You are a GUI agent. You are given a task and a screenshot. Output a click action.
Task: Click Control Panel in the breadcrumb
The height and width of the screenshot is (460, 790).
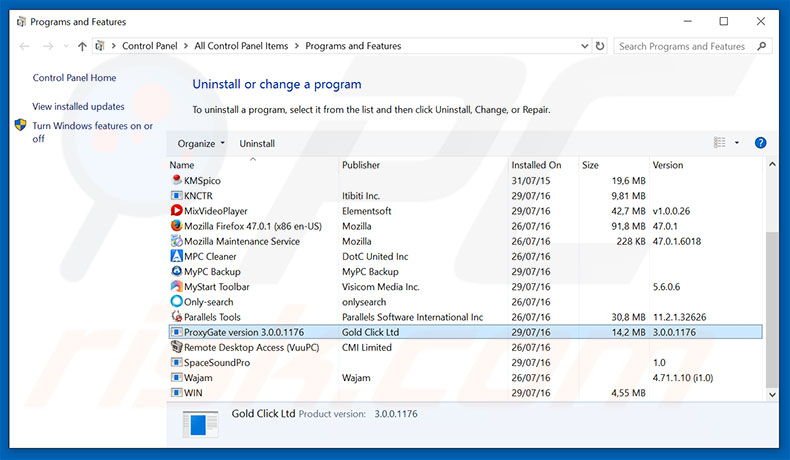(150, 46)
